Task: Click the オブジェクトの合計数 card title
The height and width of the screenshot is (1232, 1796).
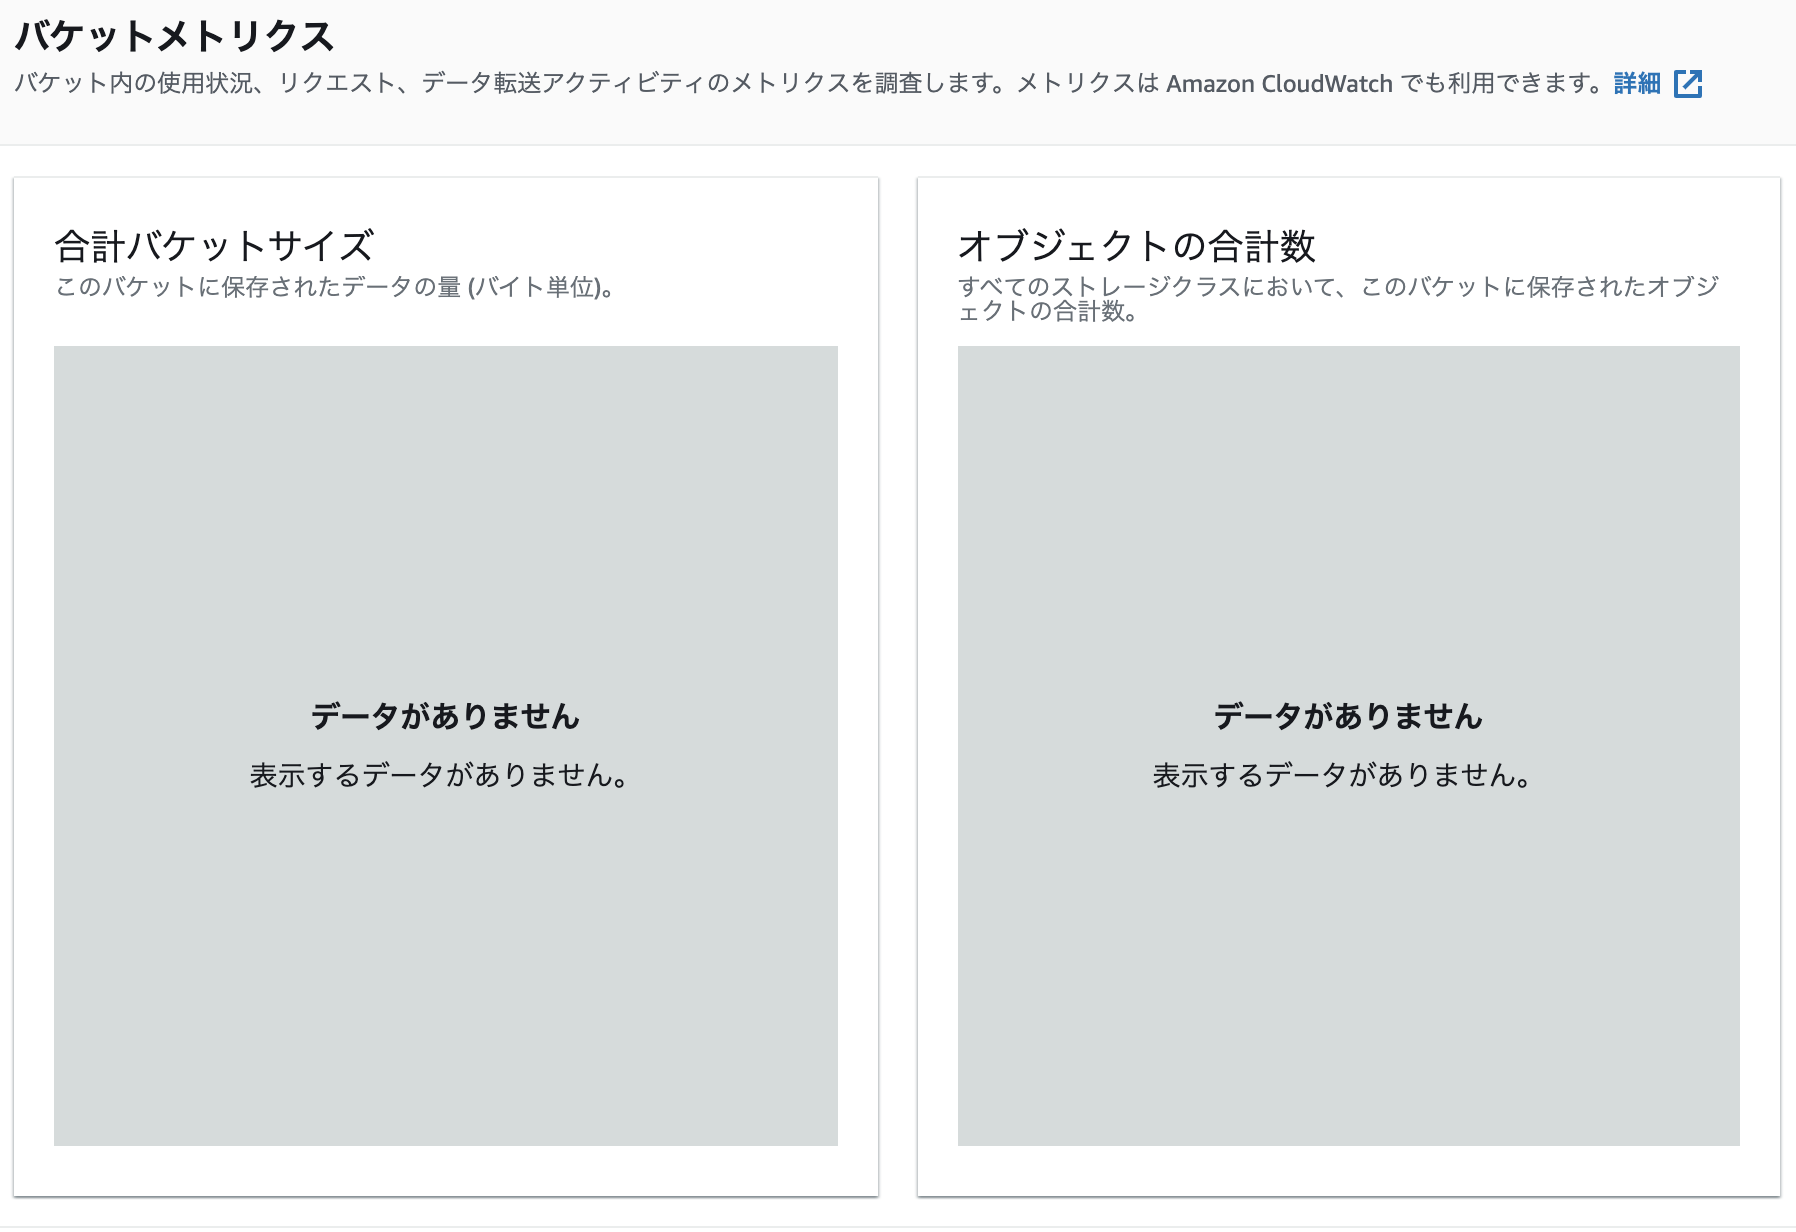Action: 1137,245
